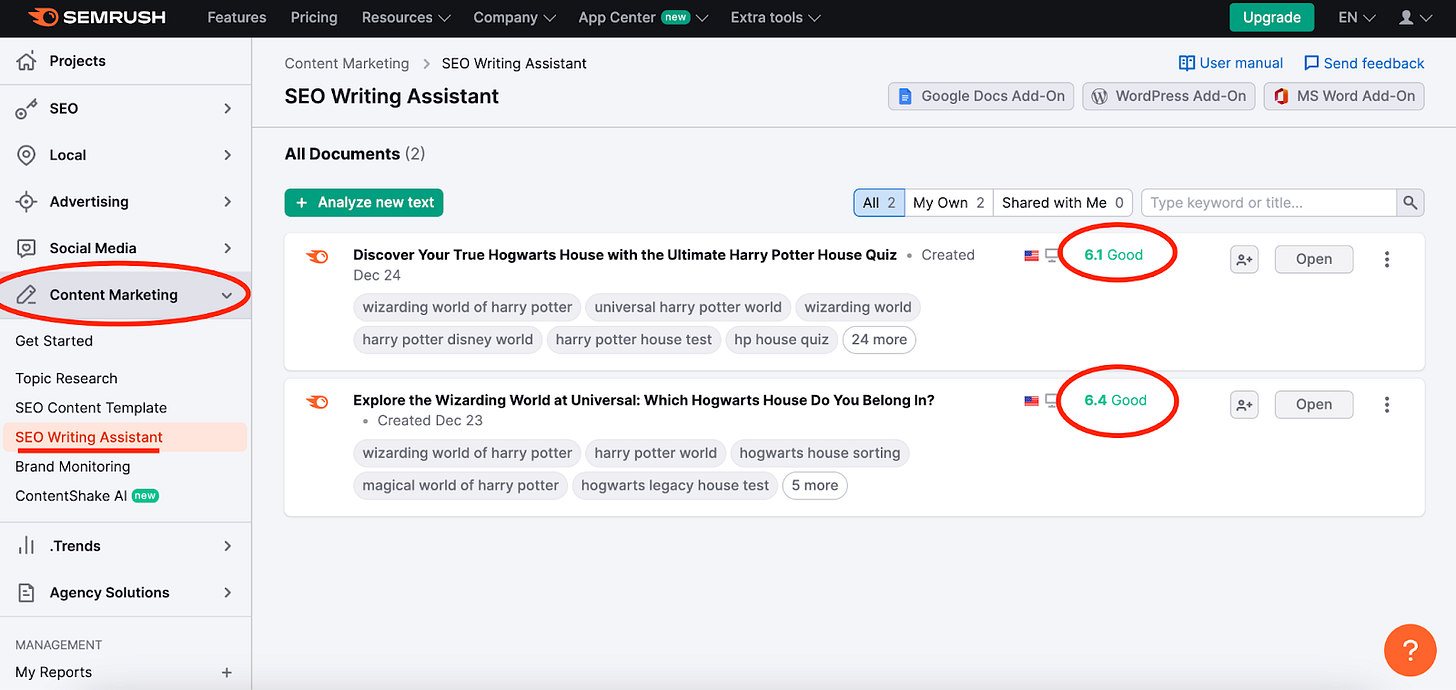
Task: Open more options for Discover Your True Hogwarts document
Action: 1387,259
